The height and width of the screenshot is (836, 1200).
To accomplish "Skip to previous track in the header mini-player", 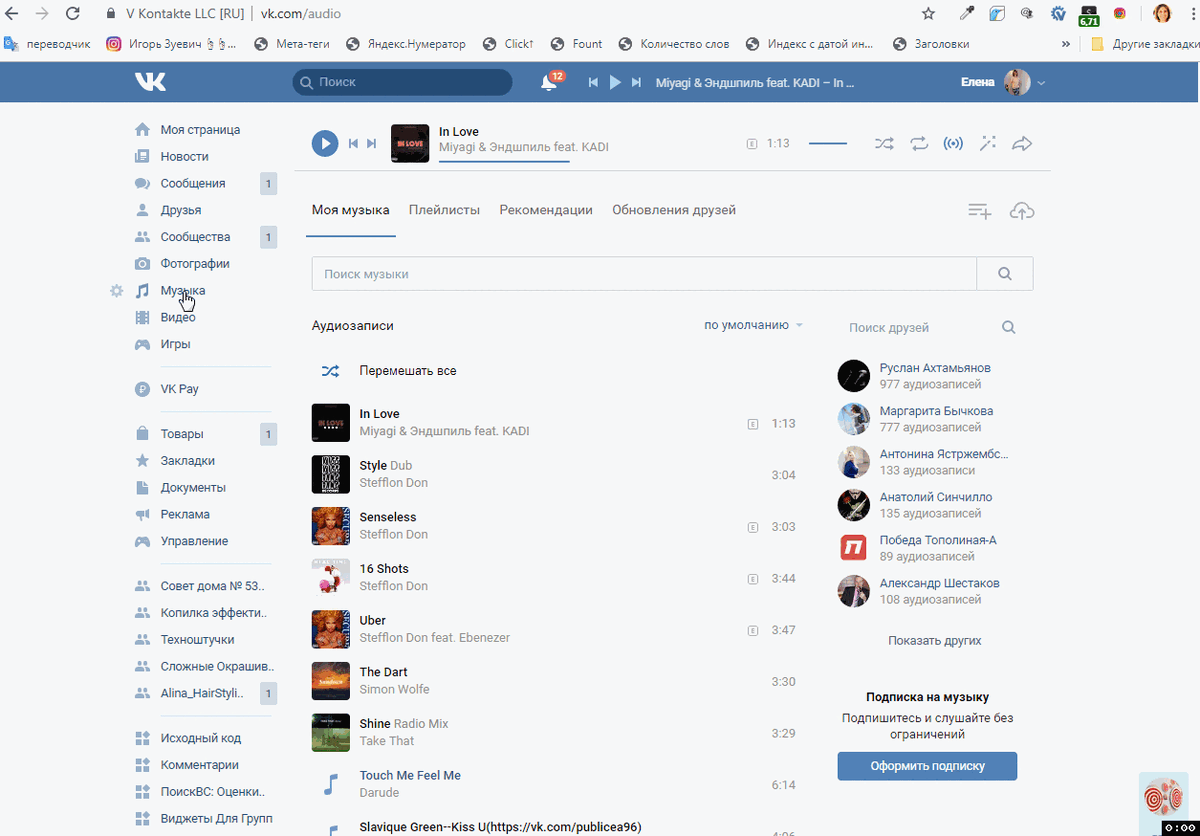I will pyautogui.click(x=593, y=82).
